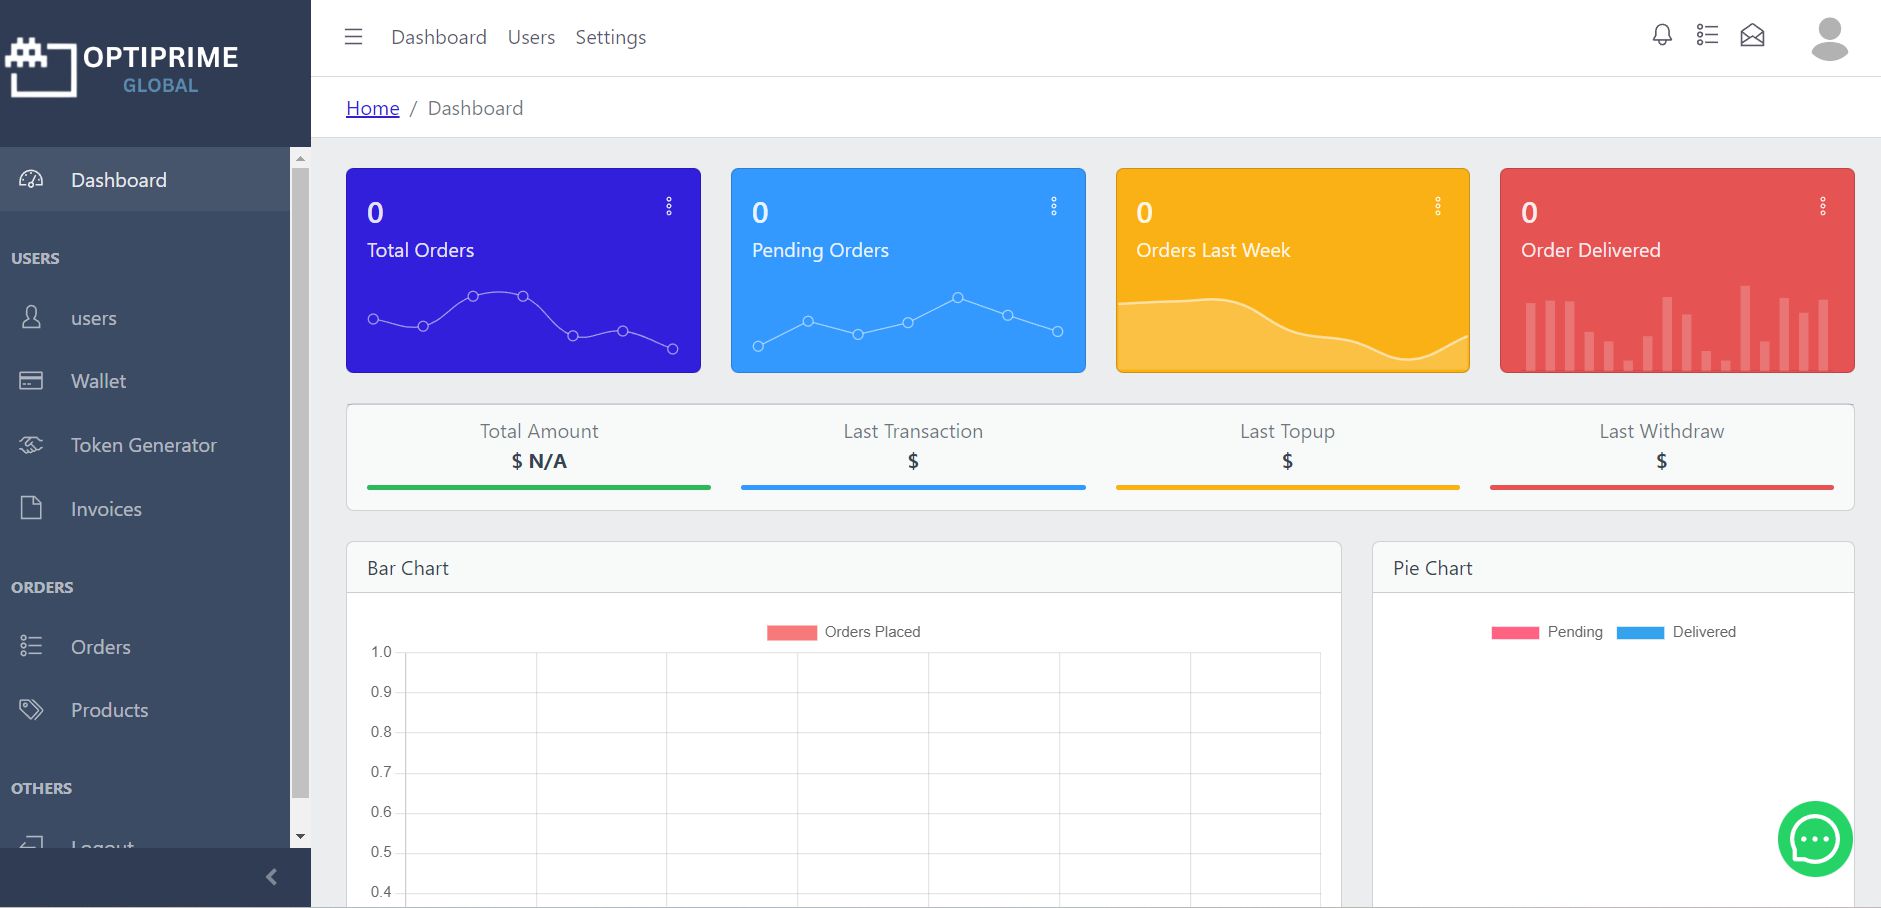The image size is (1881, 908).
Task: Click the Delivered blue legend swatch
Action: pyautogui.click(x=1640, y=632)
